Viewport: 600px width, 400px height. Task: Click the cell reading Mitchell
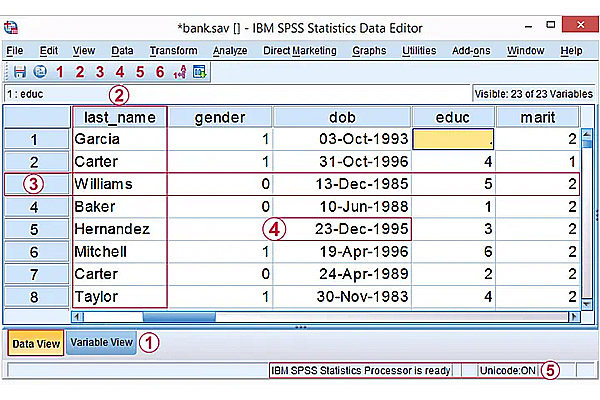click(x=120, y=251)
